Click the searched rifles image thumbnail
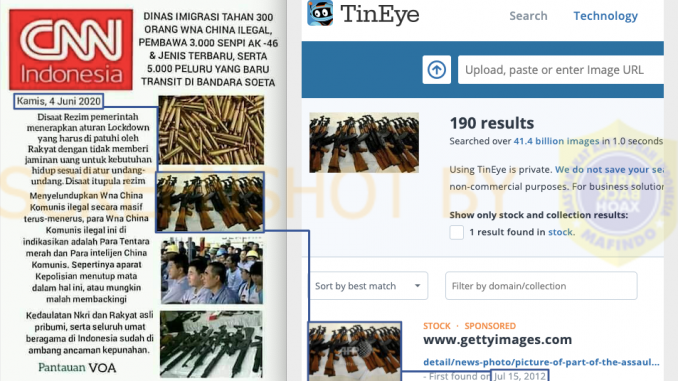 [x=364, y=143]
